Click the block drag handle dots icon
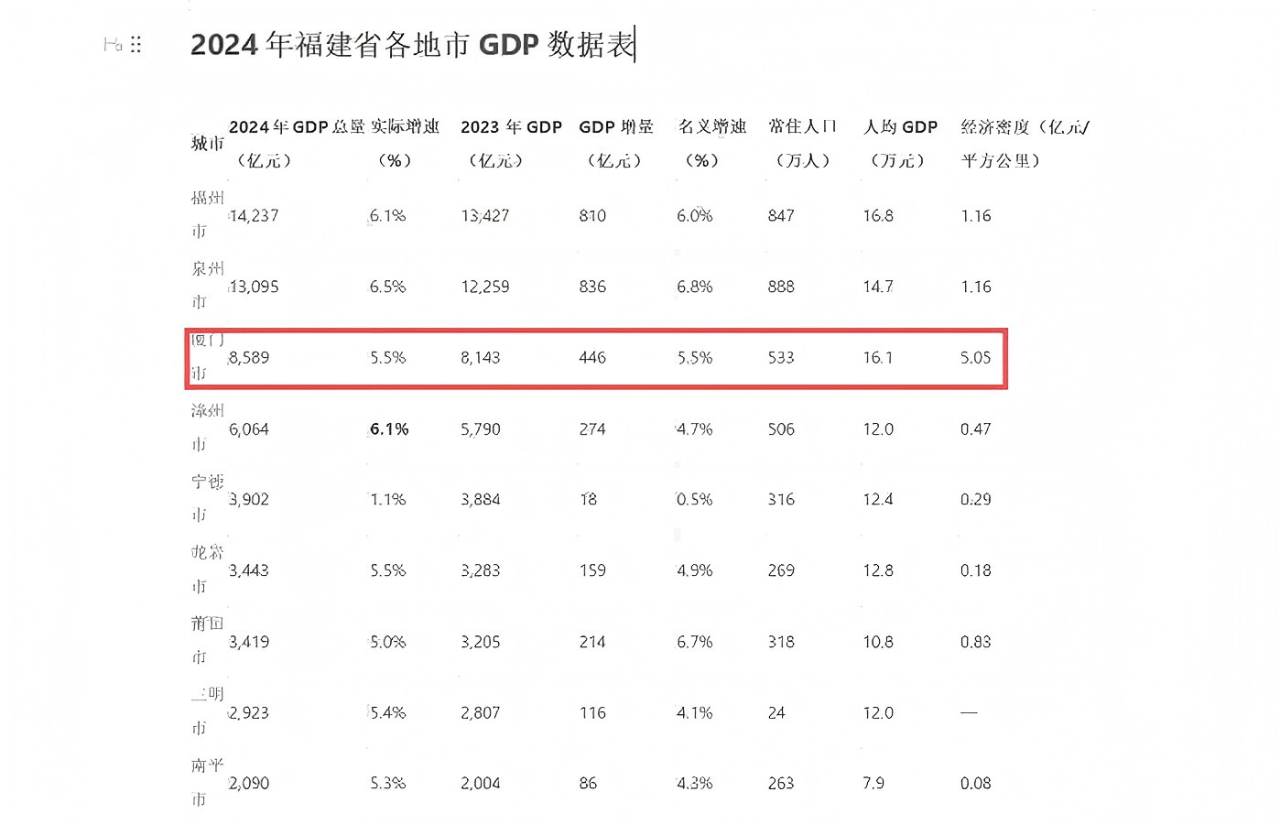 pyautogui.click(x=136, y=45)
